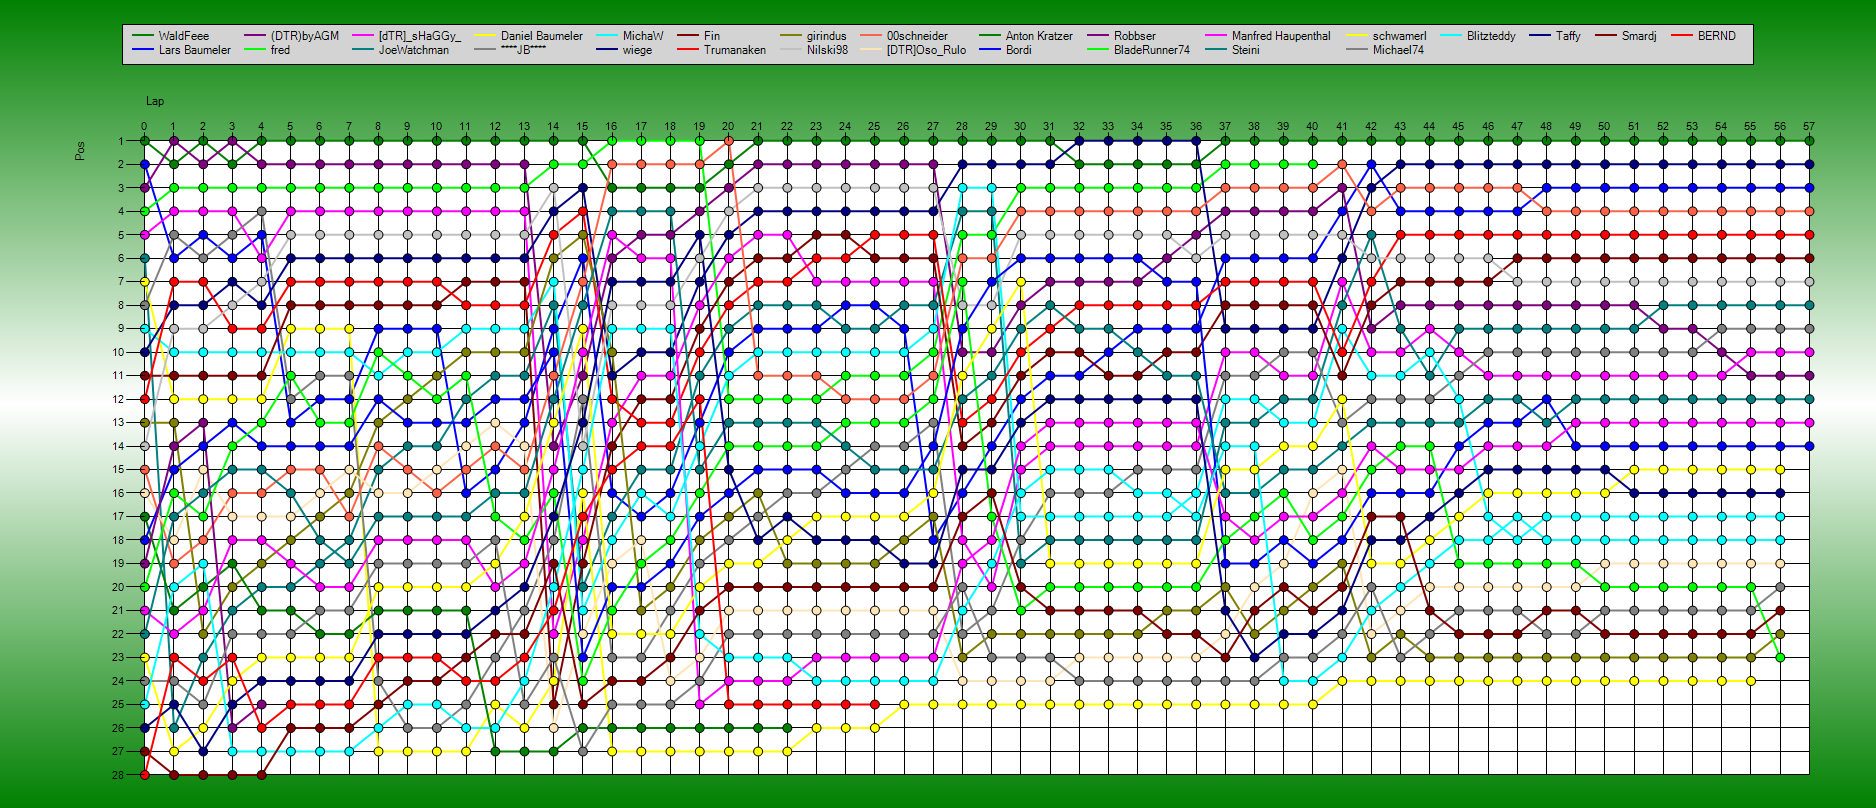Image resolution: width=1876 pixels, height=808 pixels.
Task: Select position 28 axis label
Action: click(x=118, y=775)
